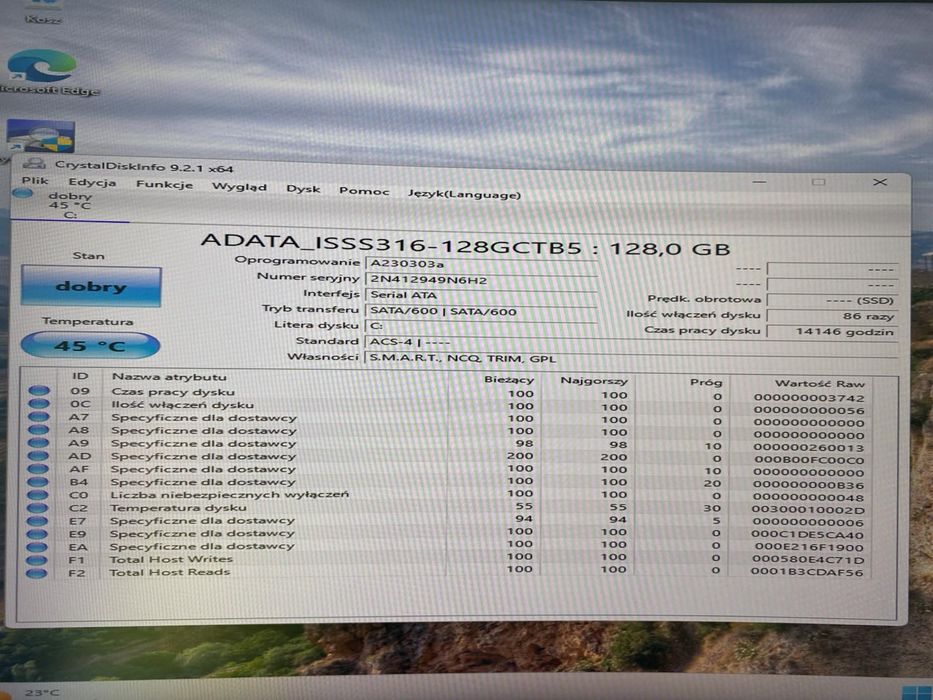933x700 pixels.
Task: Click status dot for attribute F2
Action: pos(36,573)
